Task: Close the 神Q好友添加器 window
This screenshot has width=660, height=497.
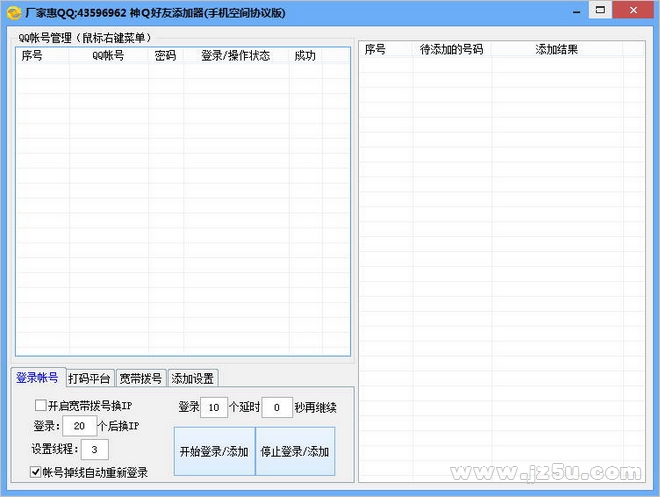Action: pyautogui.click(x=636, y=9)
